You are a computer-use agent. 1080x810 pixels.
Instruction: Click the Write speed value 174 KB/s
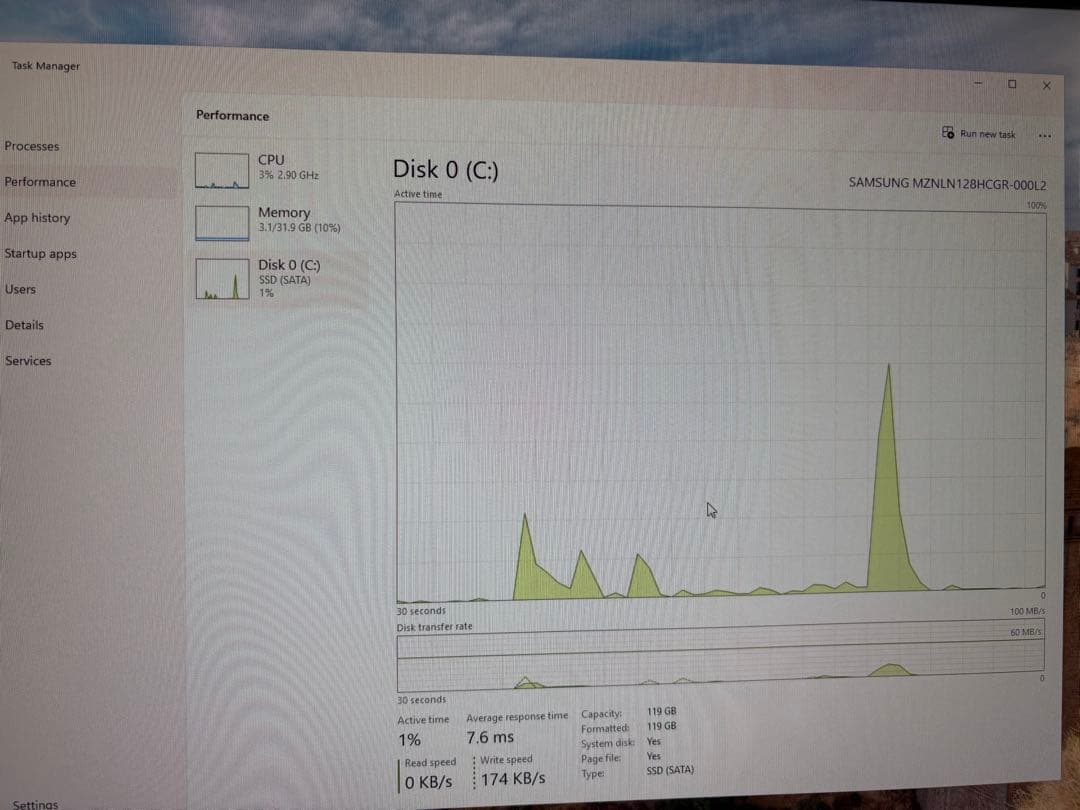(x=513, y=779)
